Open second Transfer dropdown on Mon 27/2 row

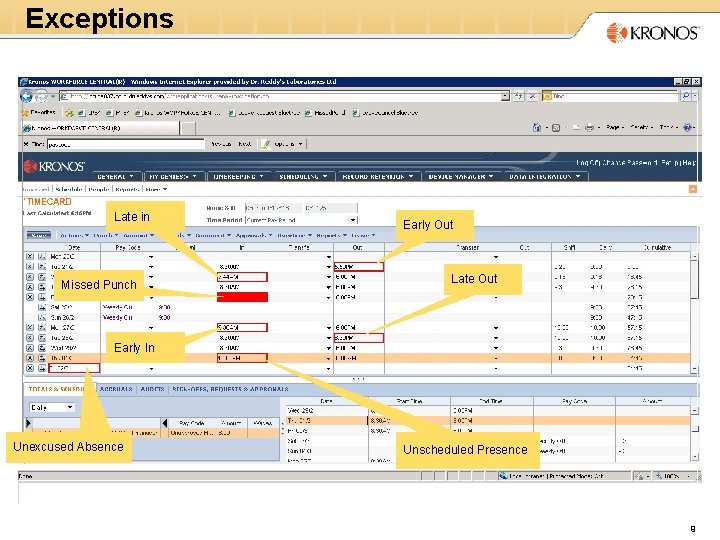point(496,328)
